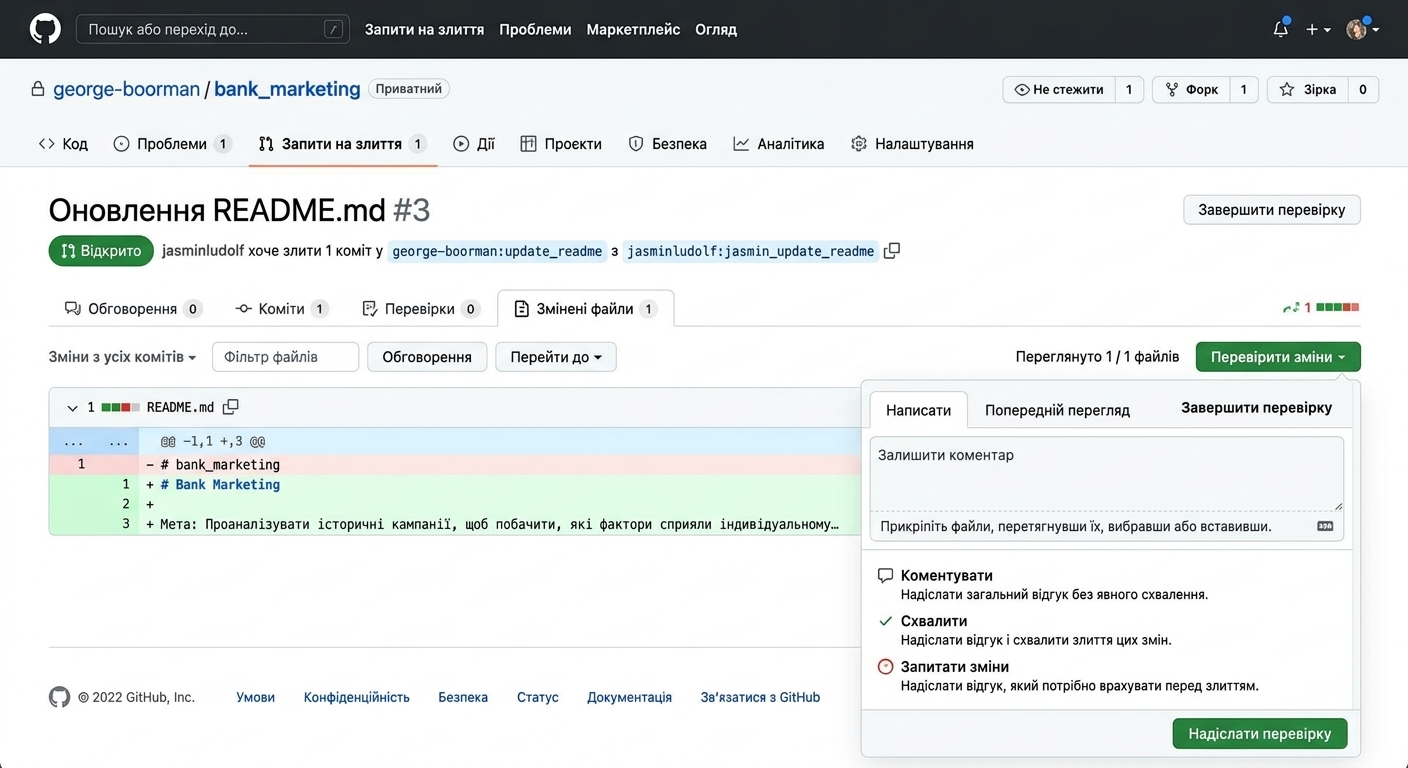Switch to Попередній перегляд tab
This screenshot has width=1408, height=768.
pos(1057,410)
